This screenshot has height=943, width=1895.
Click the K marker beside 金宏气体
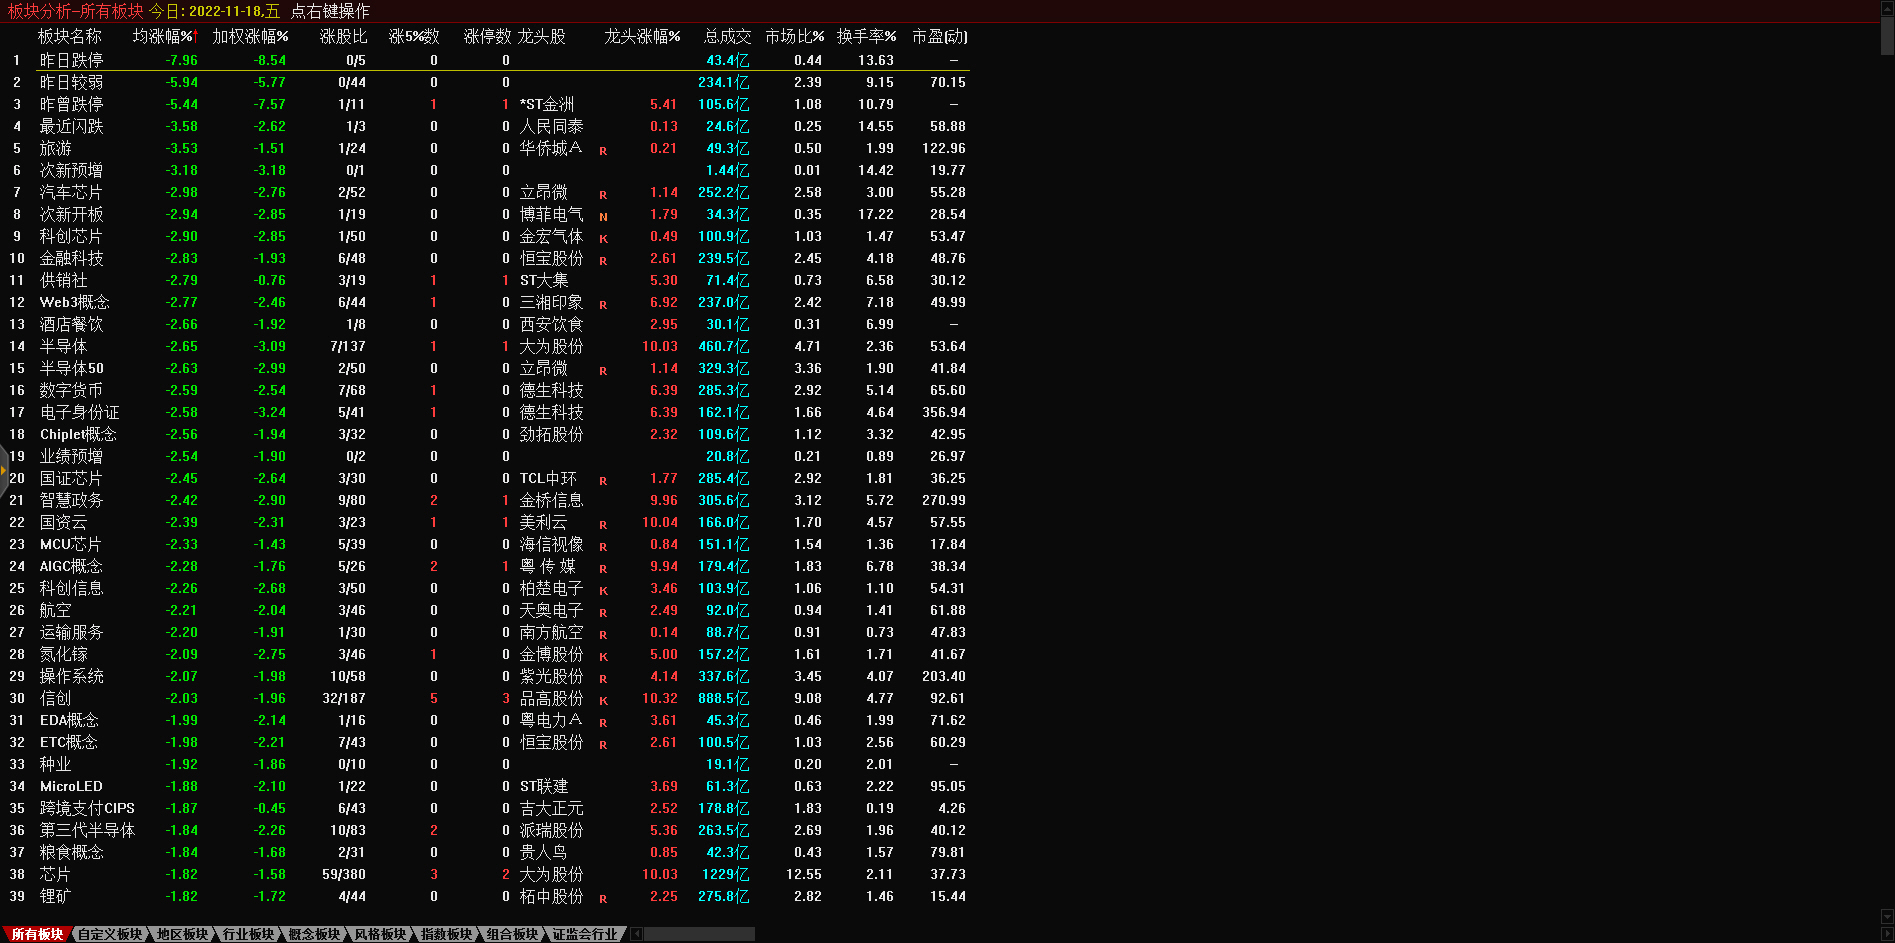[x=603, y=239]
